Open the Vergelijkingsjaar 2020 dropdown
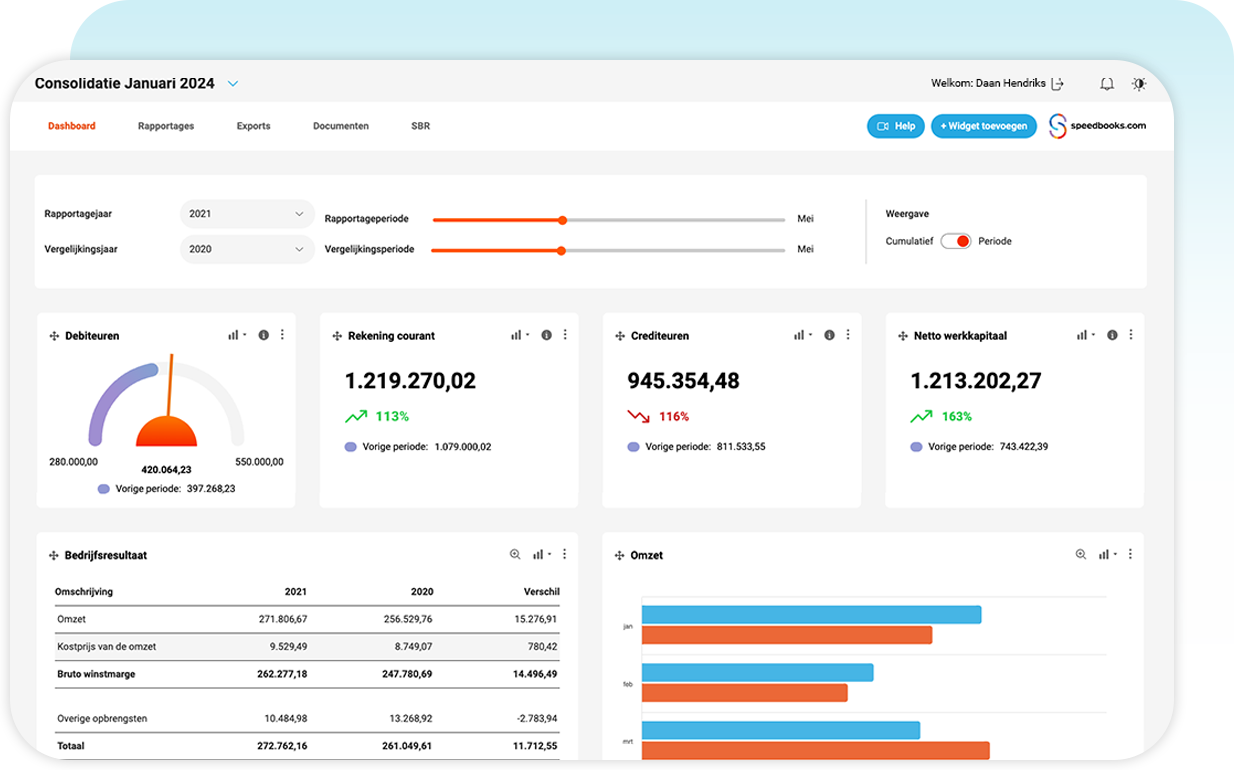 (247, 249)
